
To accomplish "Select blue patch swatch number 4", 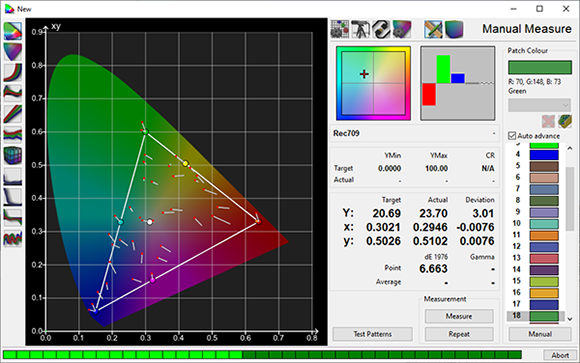I will (x=544, y=155).
